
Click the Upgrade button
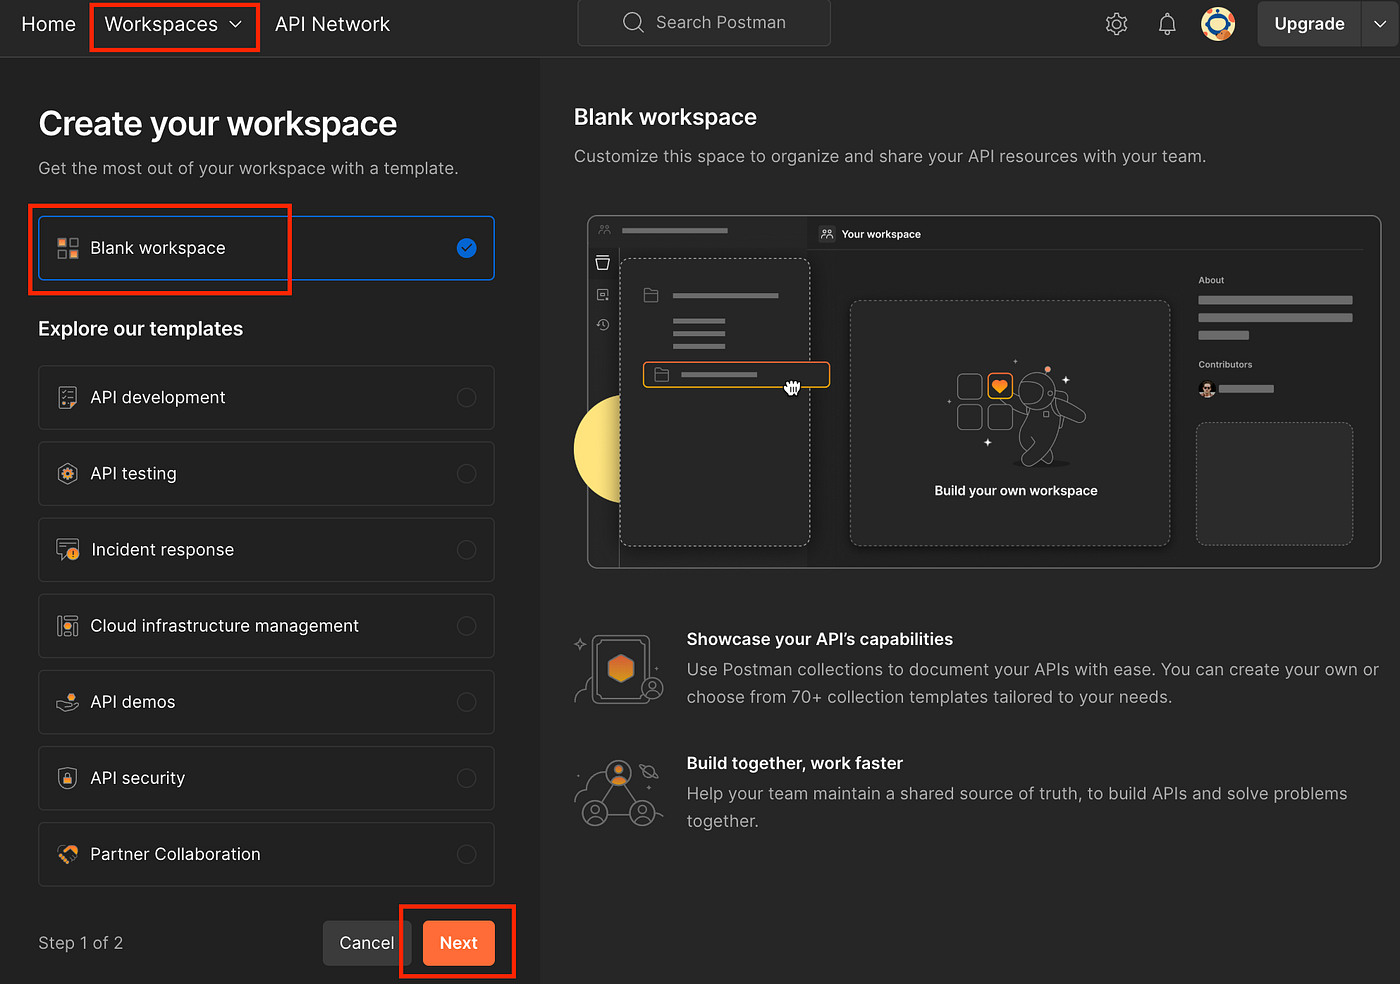(x=1309, y=24)
